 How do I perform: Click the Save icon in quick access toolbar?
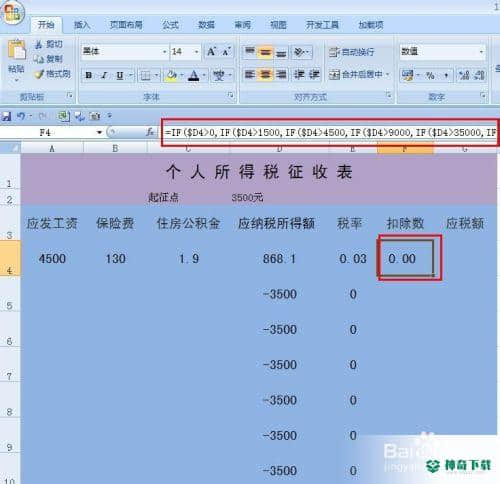click(x=6, y=116)
